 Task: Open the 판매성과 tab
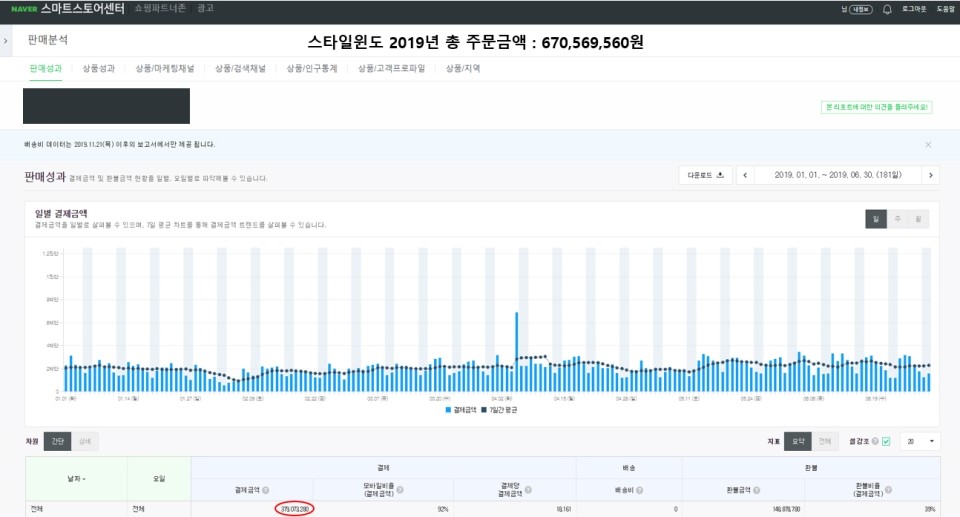click(x=46, y=69)
